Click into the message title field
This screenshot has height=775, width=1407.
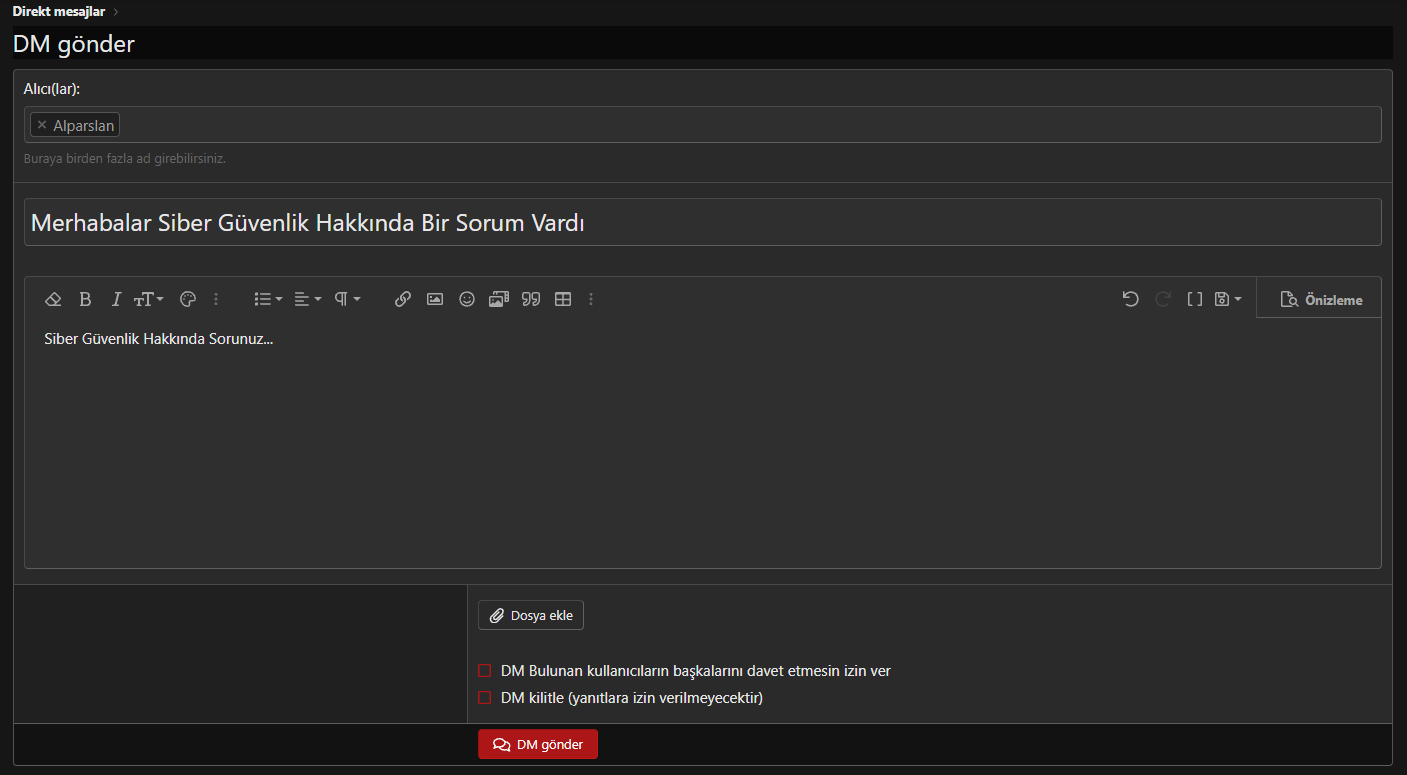tap(703, 222)
